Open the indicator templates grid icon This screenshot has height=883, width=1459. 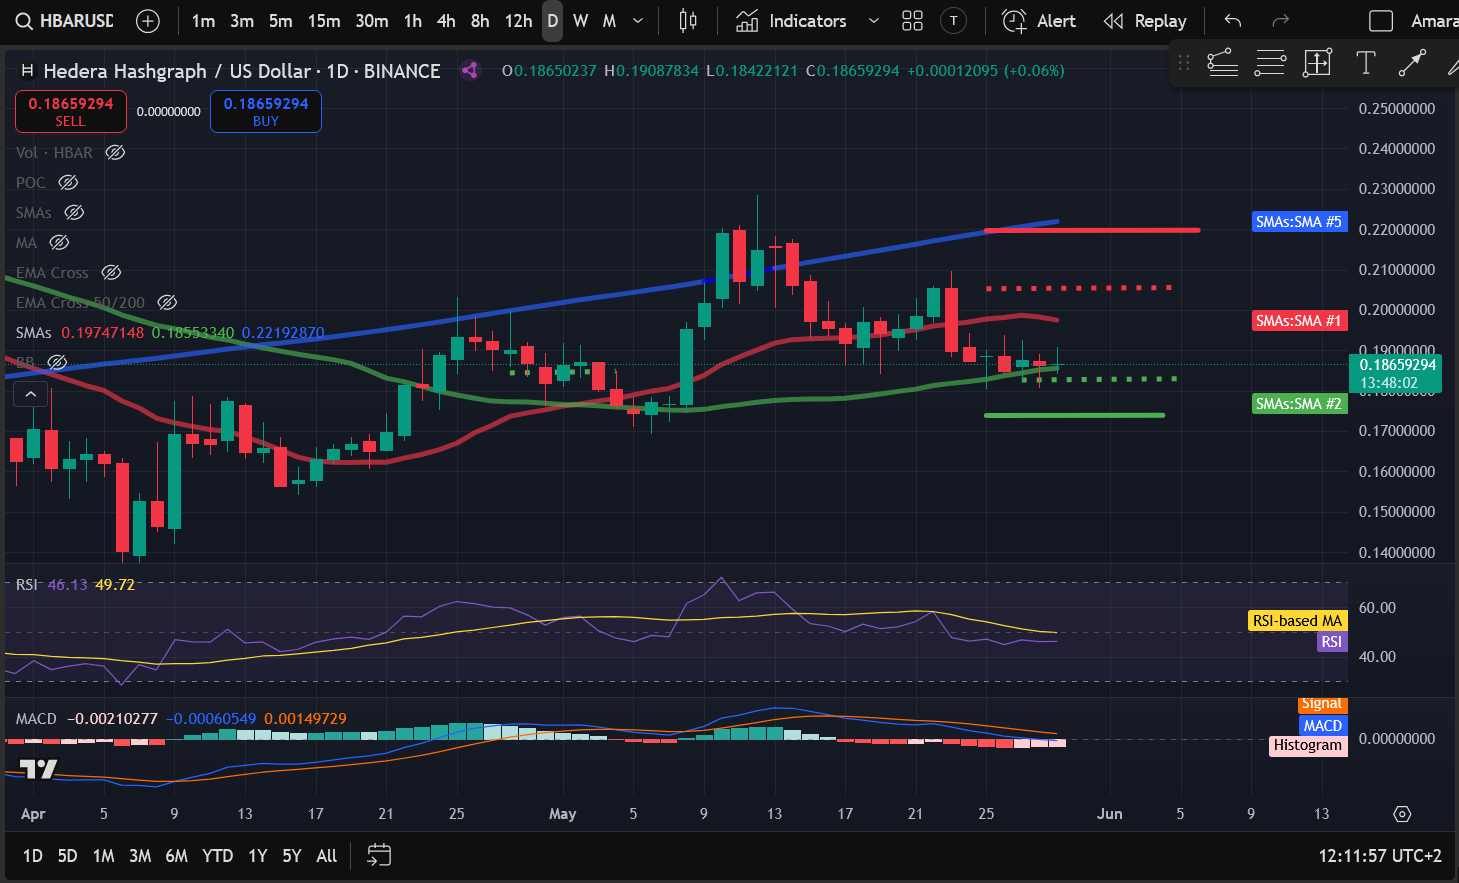[x=912, y=21]
